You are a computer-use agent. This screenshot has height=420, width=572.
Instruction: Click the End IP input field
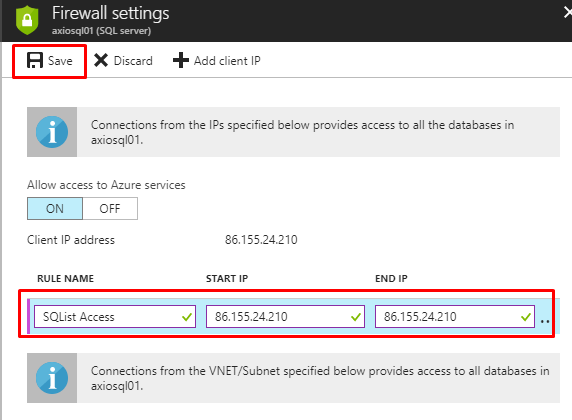coord(455,316)
